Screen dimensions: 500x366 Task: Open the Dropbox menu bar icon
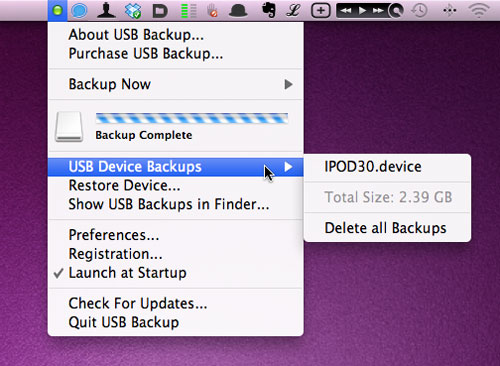pos(133,10)
